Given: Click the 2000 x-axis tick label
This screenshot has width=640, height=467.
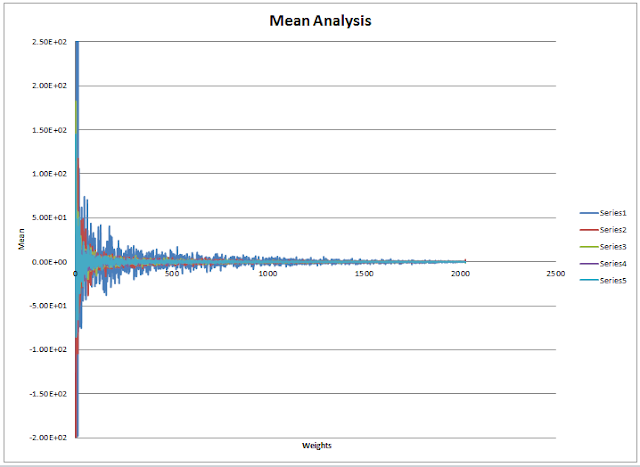Looking at the screenshot, I should [x=460, y=274].
